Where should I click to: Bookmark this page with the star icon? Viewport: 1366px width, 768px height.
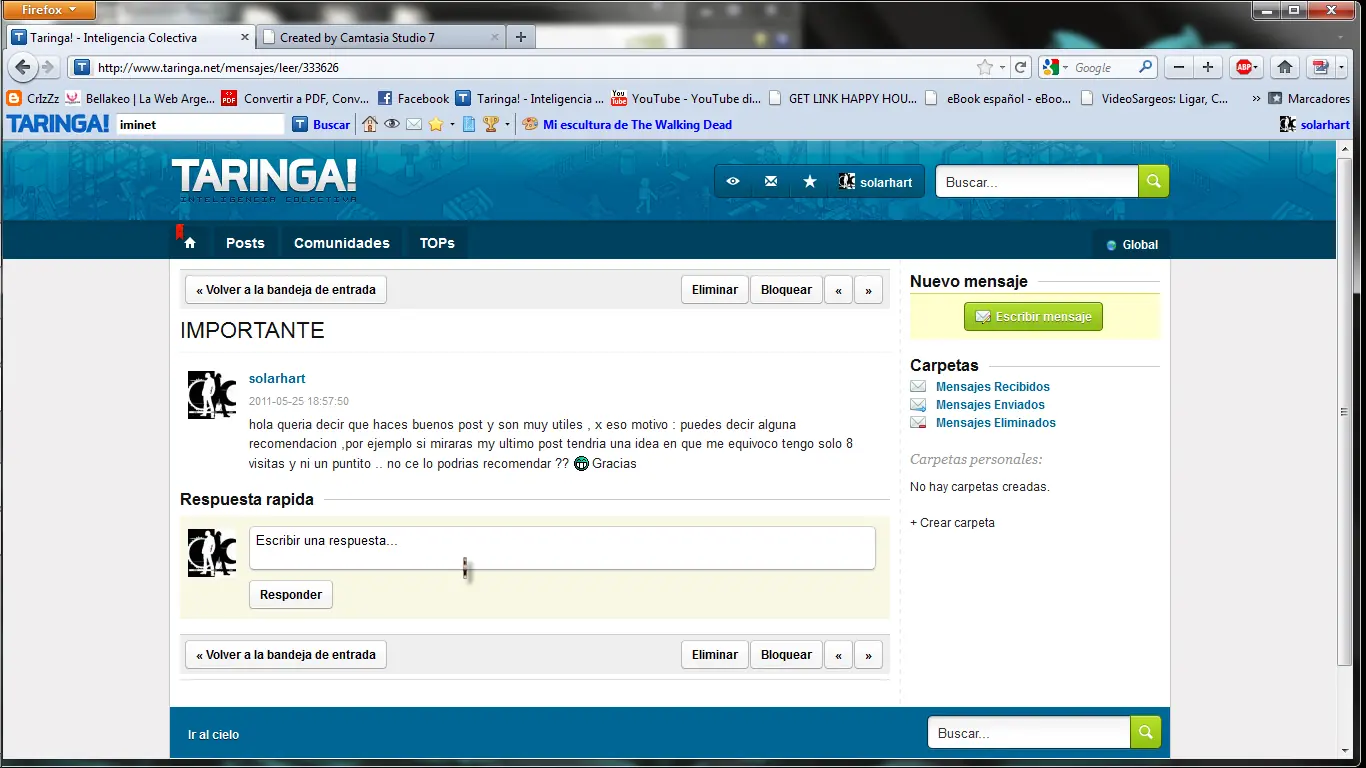tap(985, 67)
